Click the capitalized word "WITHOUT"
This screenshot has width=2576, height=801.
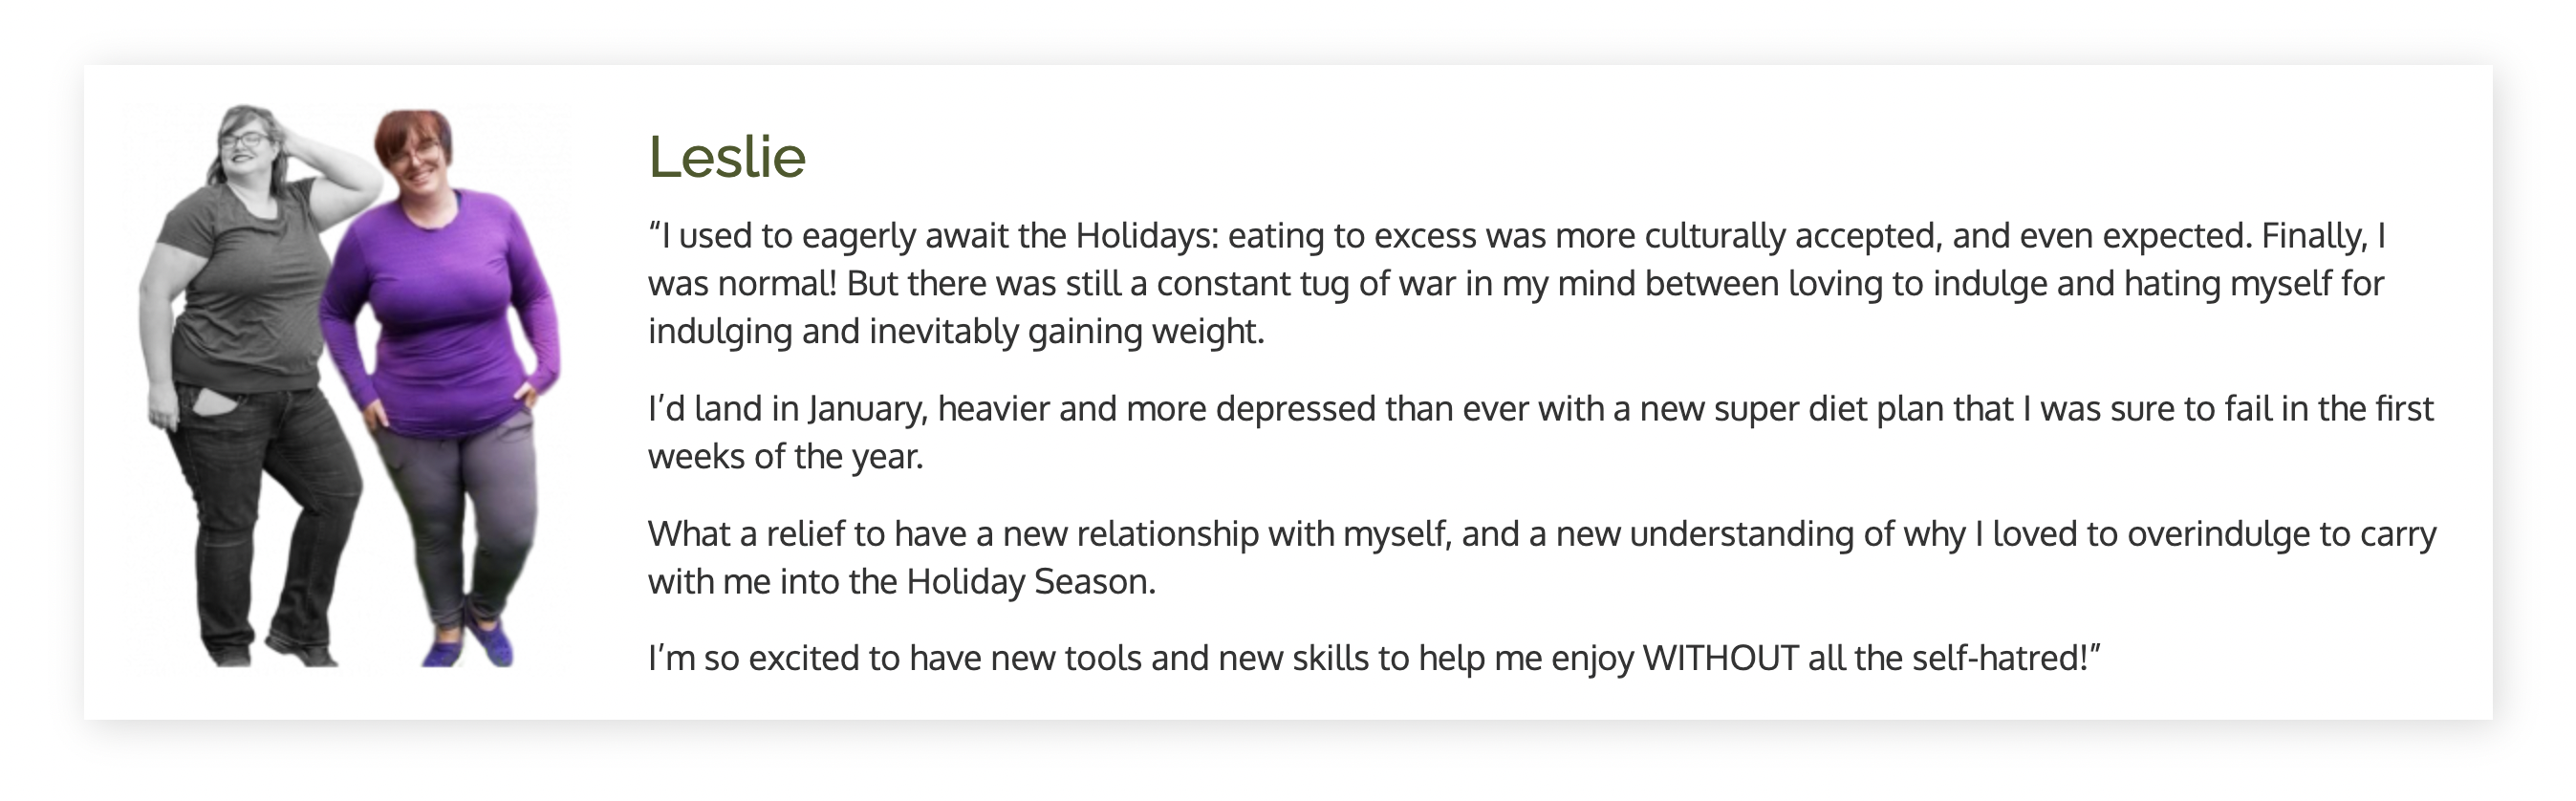pos(1721,658)
